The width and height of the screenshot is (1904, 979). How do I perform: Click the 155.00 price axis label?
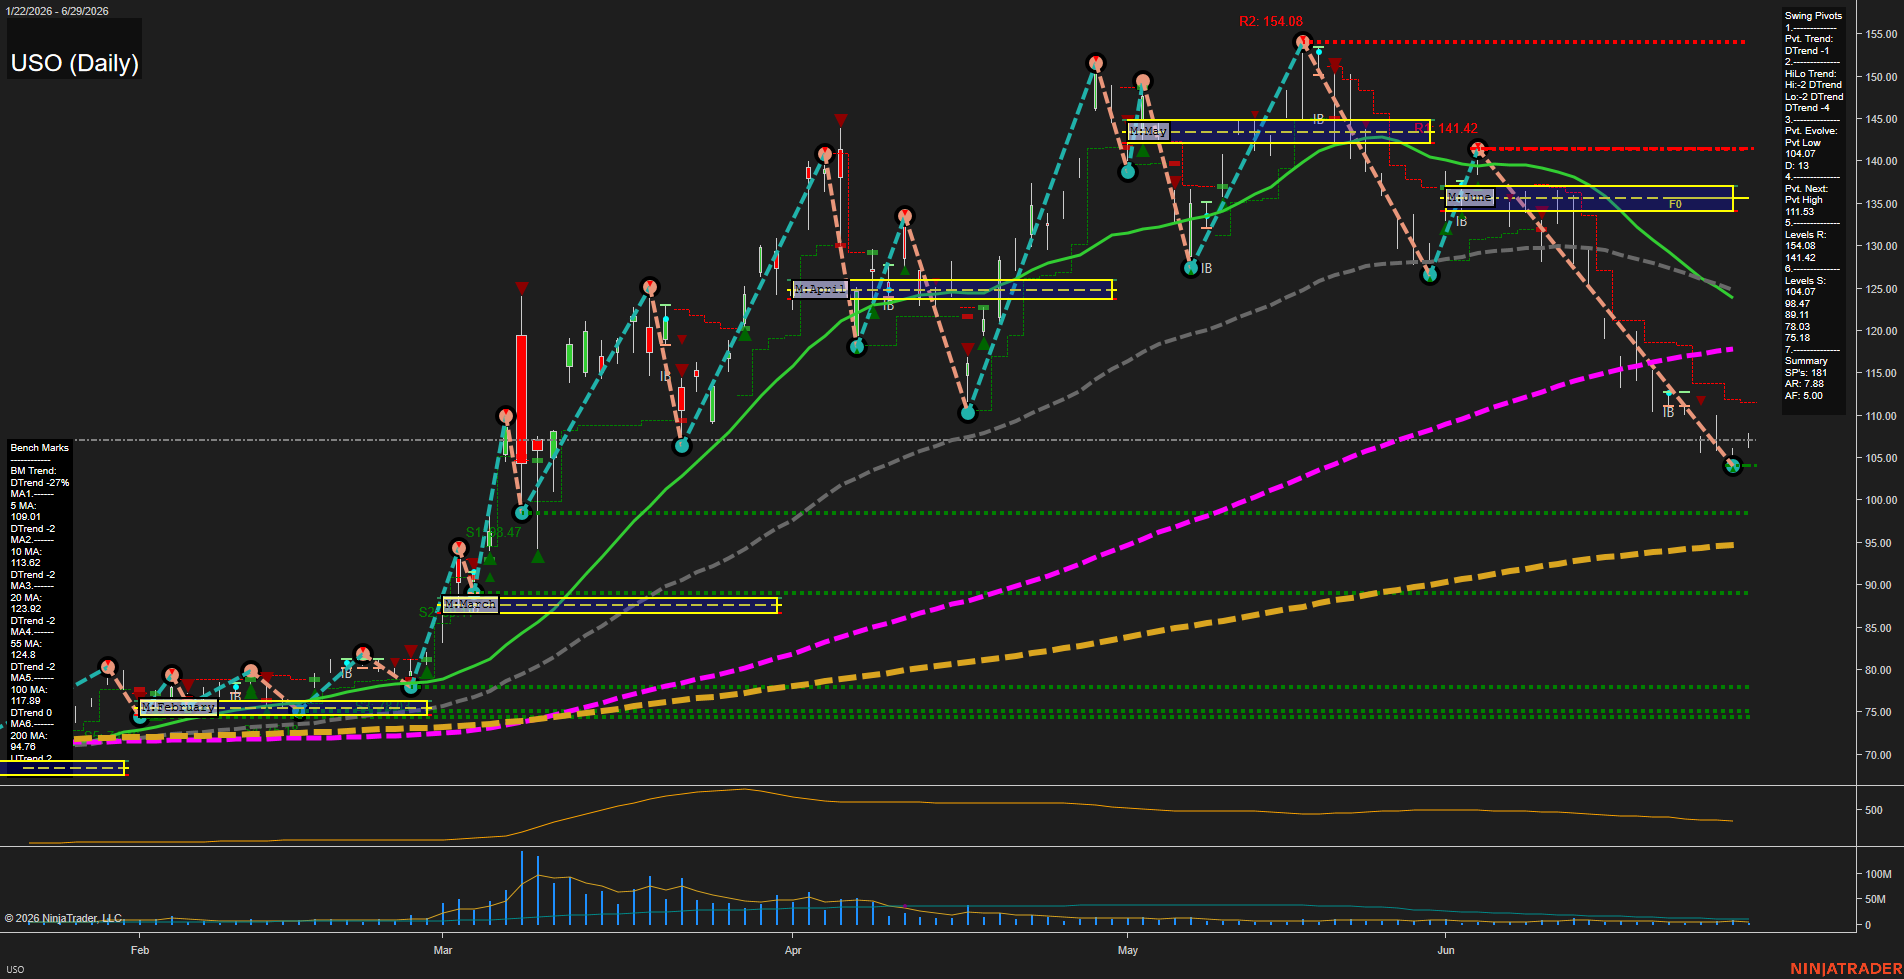click(x=1881, y=34)
